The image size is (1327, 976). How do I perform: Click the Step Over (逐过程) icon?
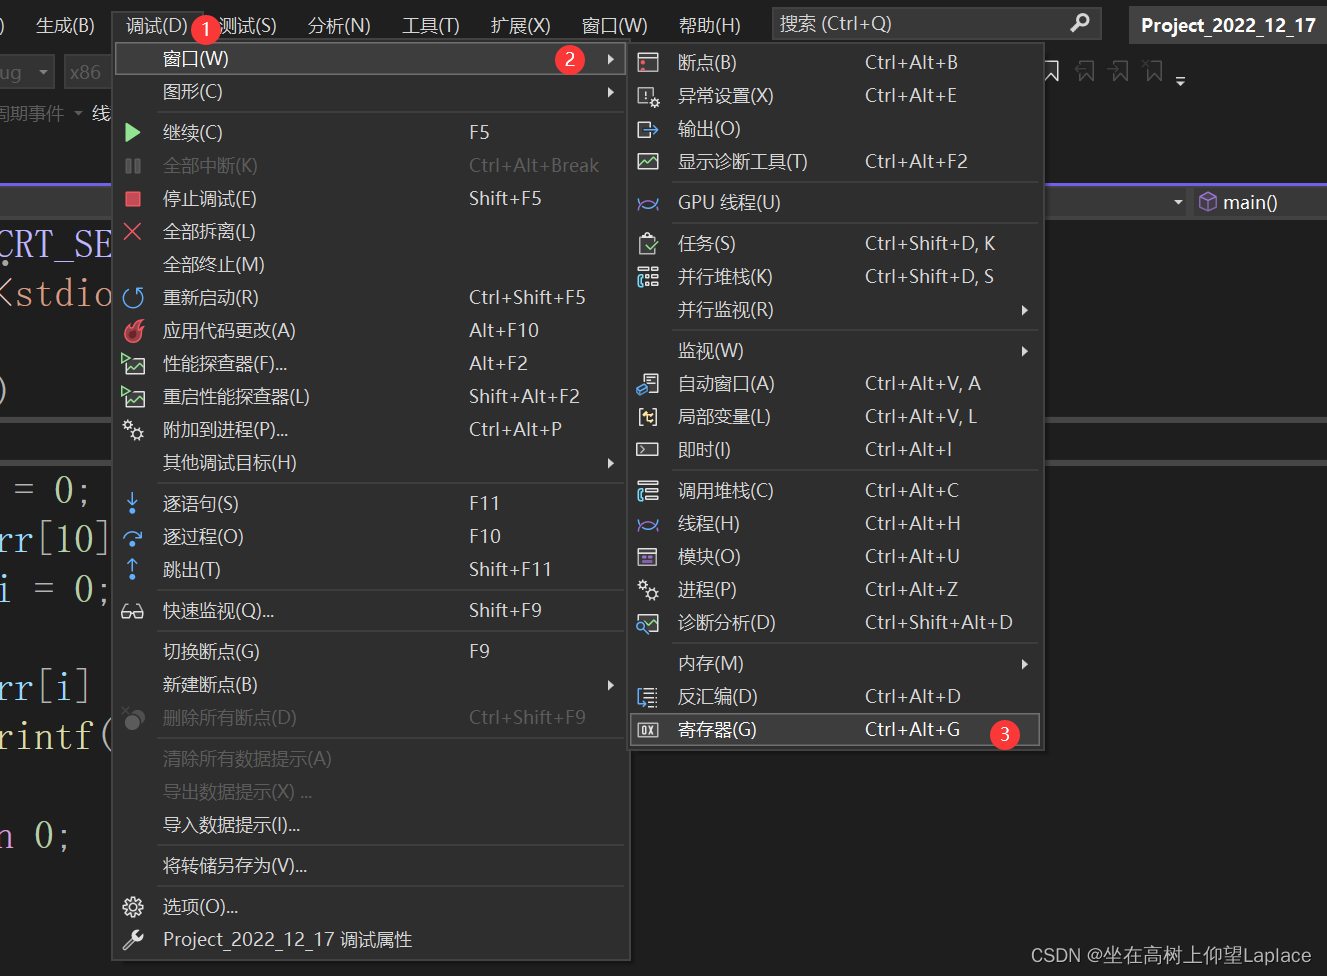(x=132, y=537)
